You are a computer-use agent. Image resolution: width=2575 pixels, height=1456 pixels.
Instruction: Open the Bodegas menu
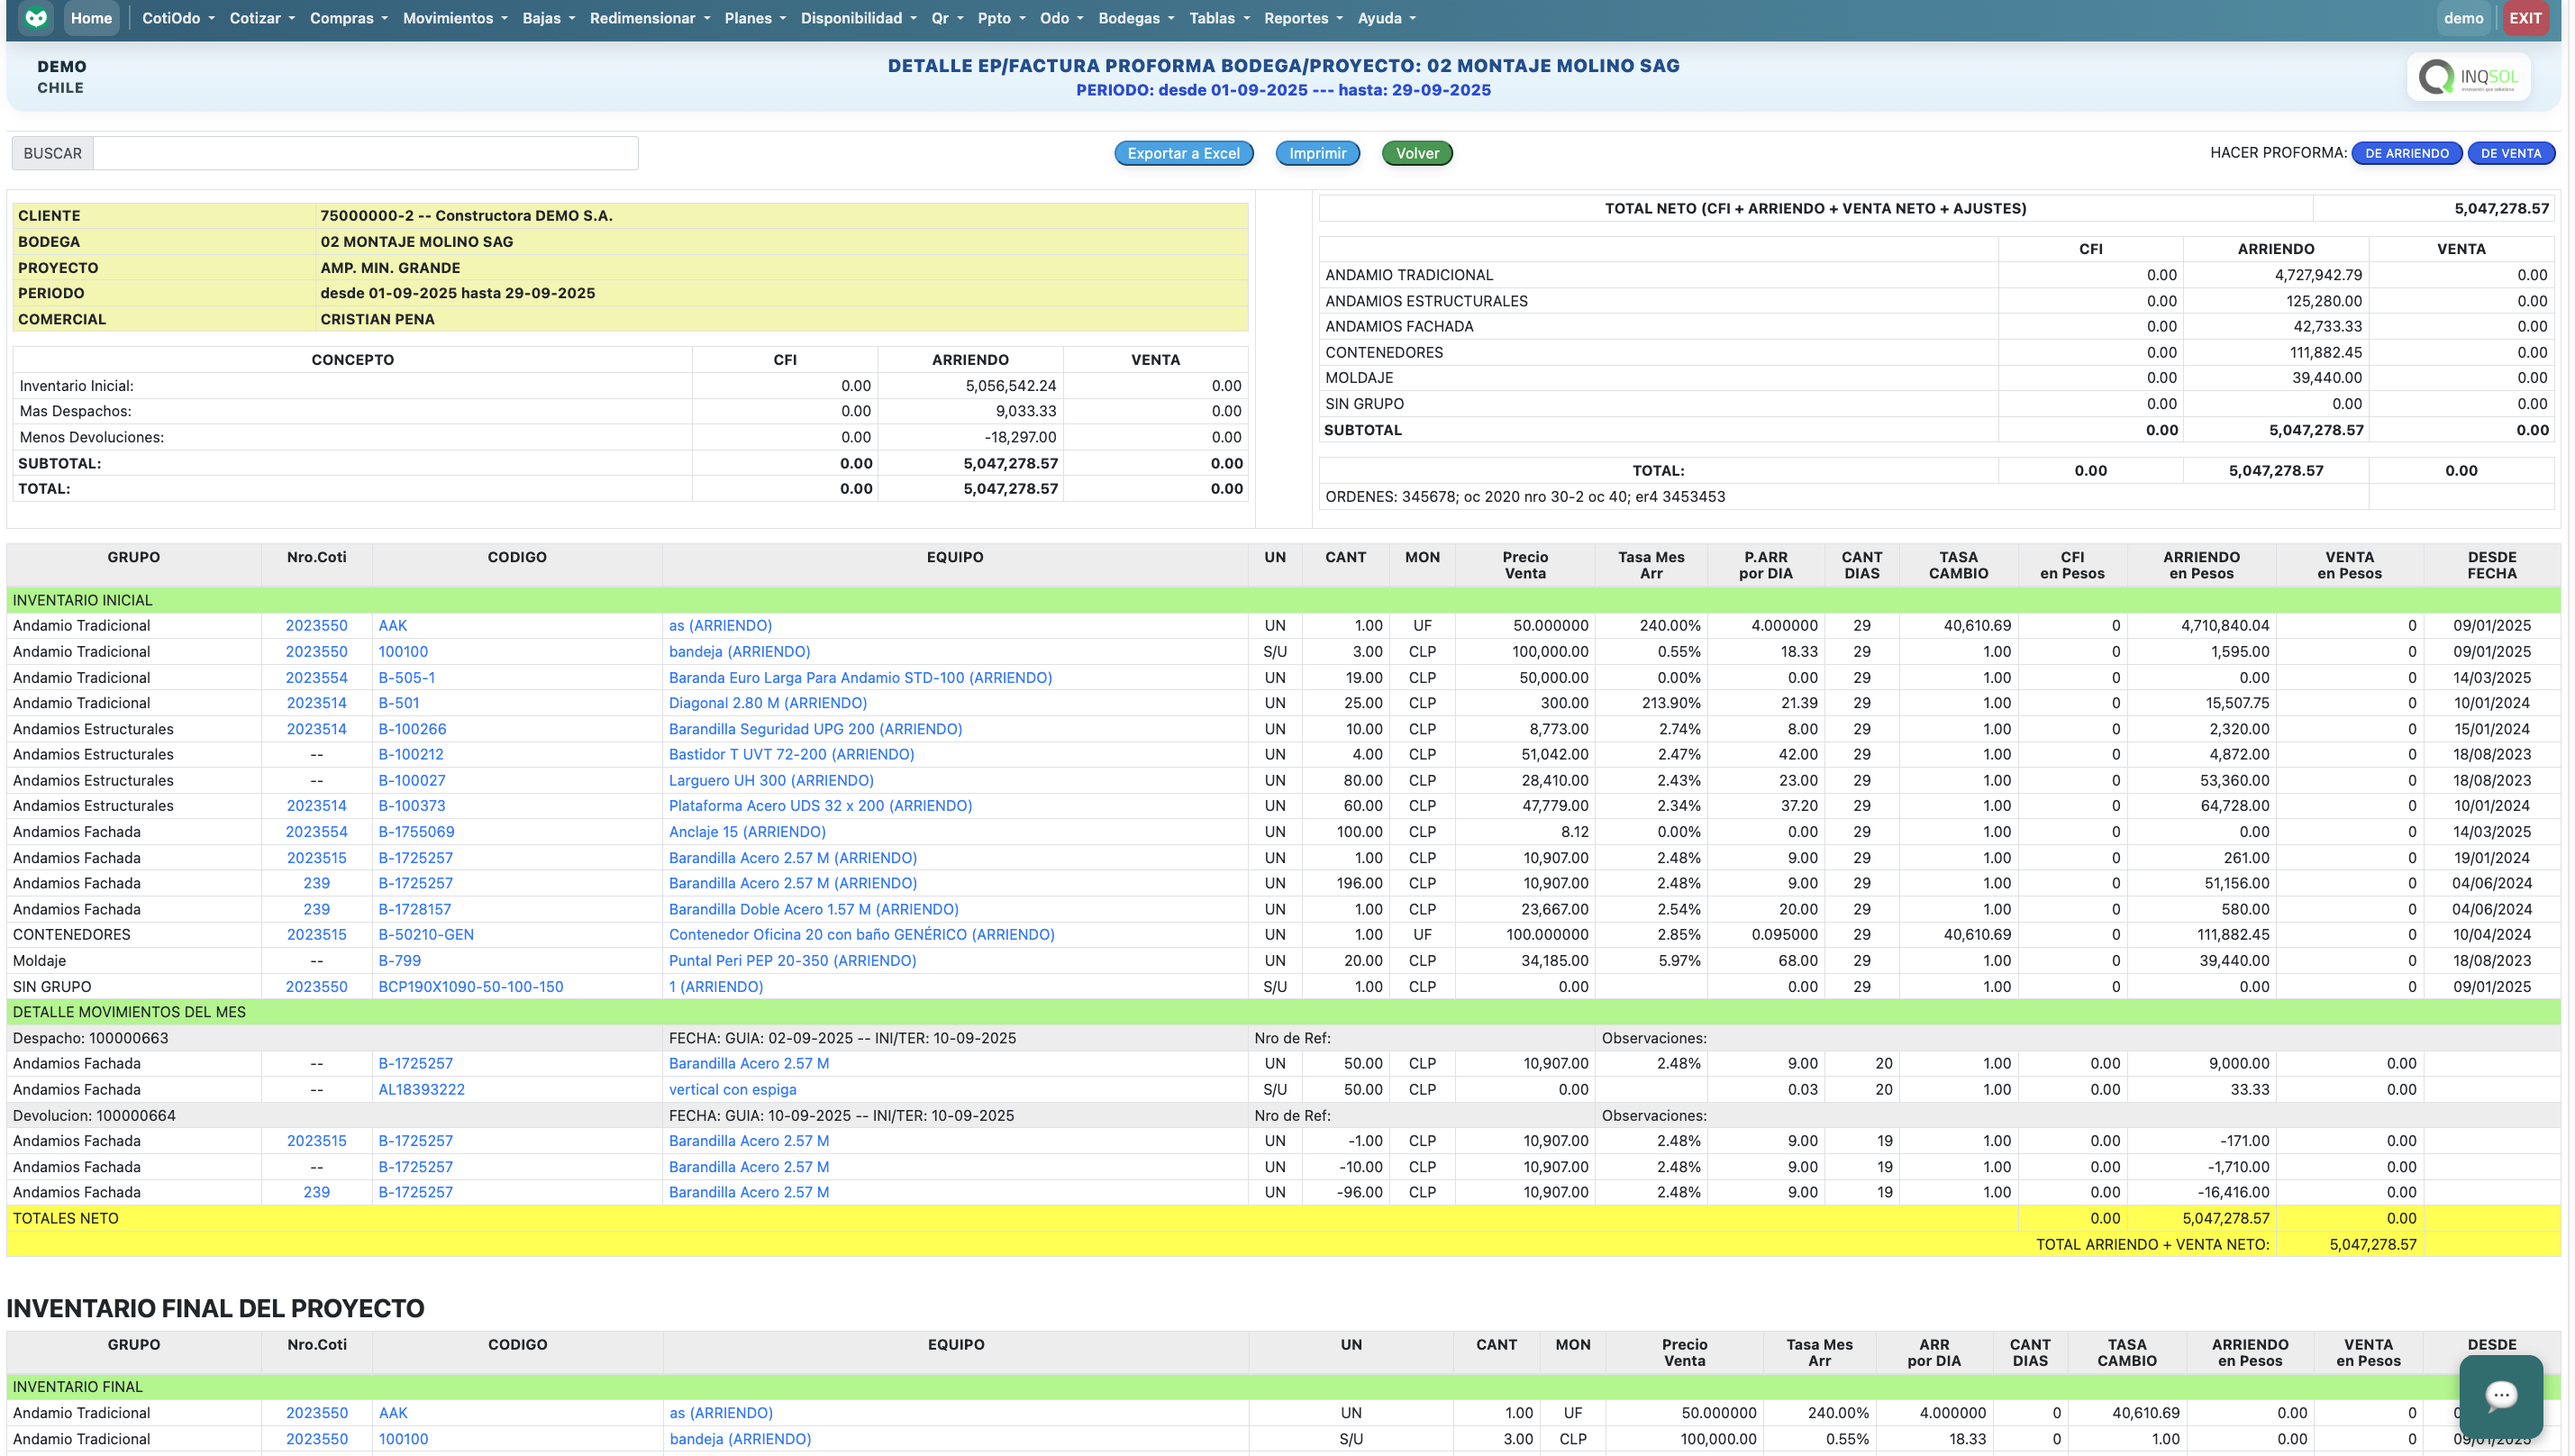(1136, 18)
